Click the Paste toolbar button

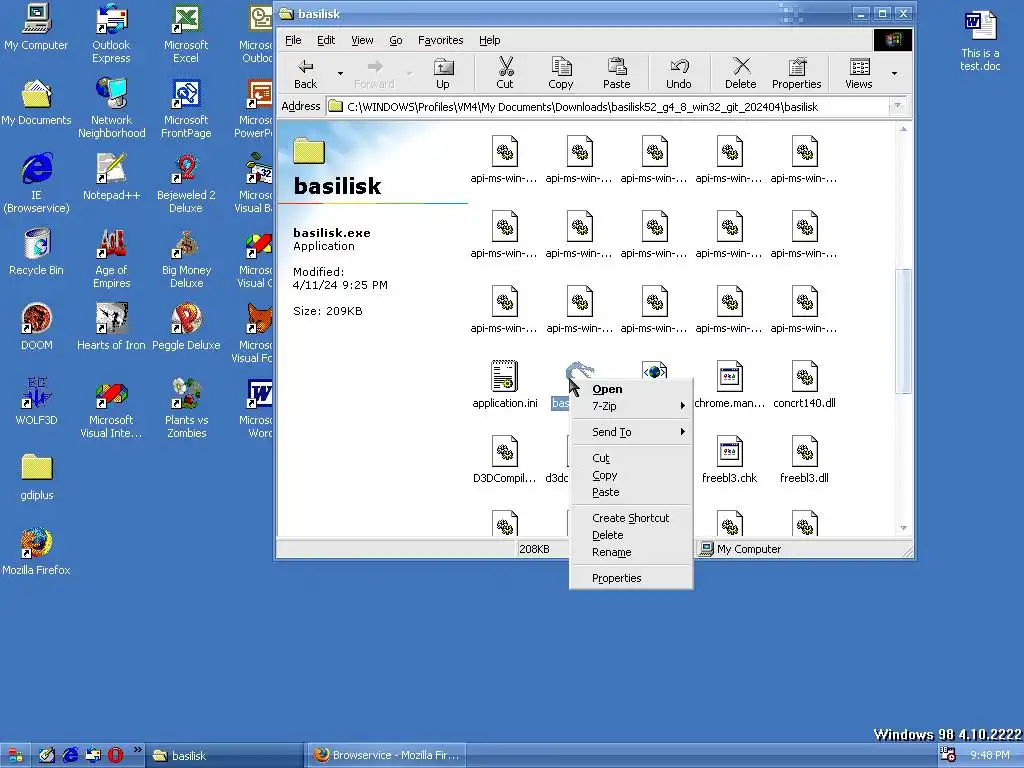[x=616, y=72]
